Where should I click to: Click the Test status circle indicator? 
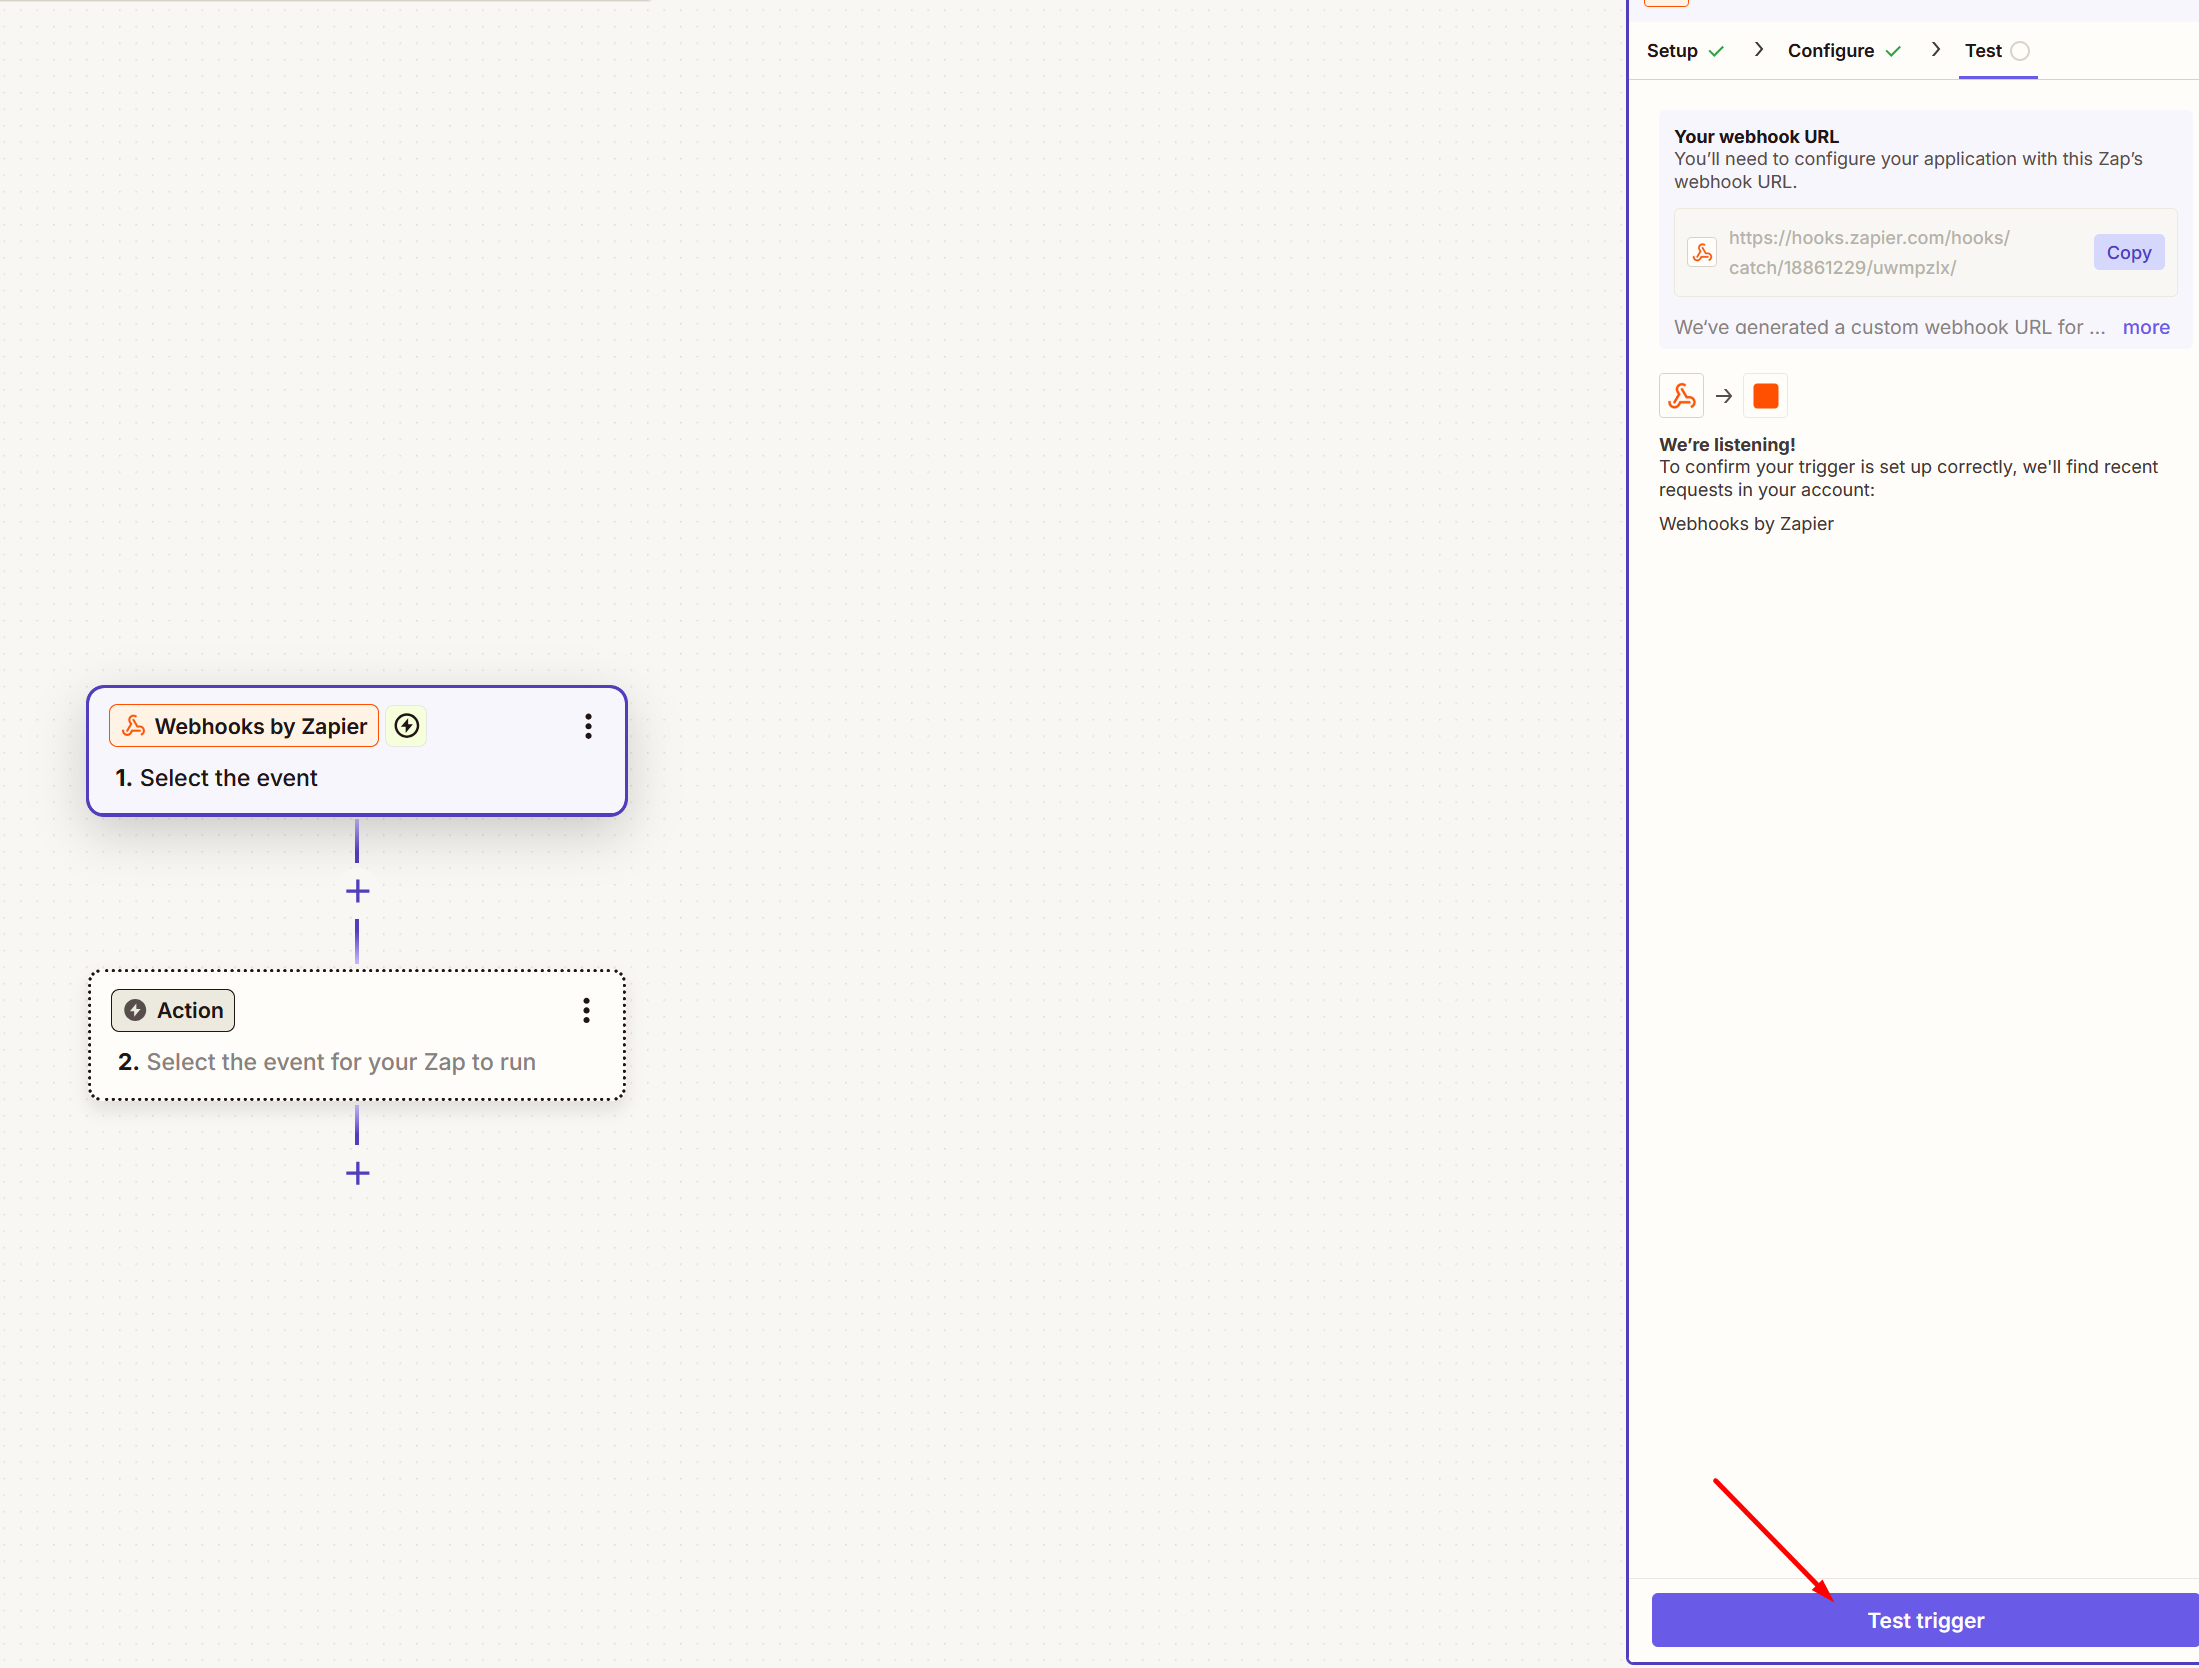2020,51
